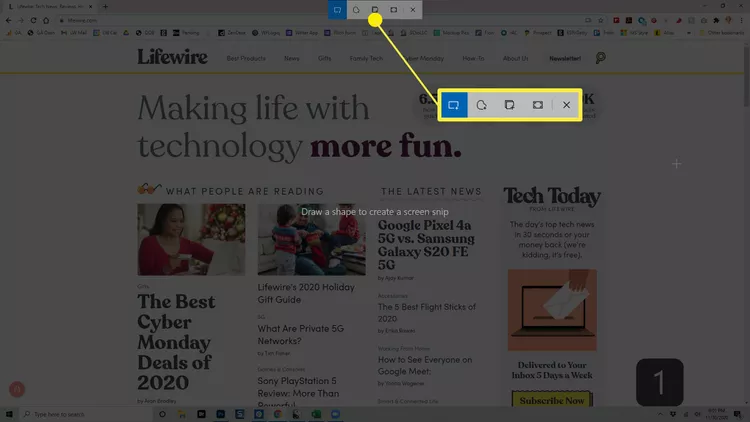Open Windows notification center
The height and width of the screenshot is (422, 750).
(x=738, y=414)
